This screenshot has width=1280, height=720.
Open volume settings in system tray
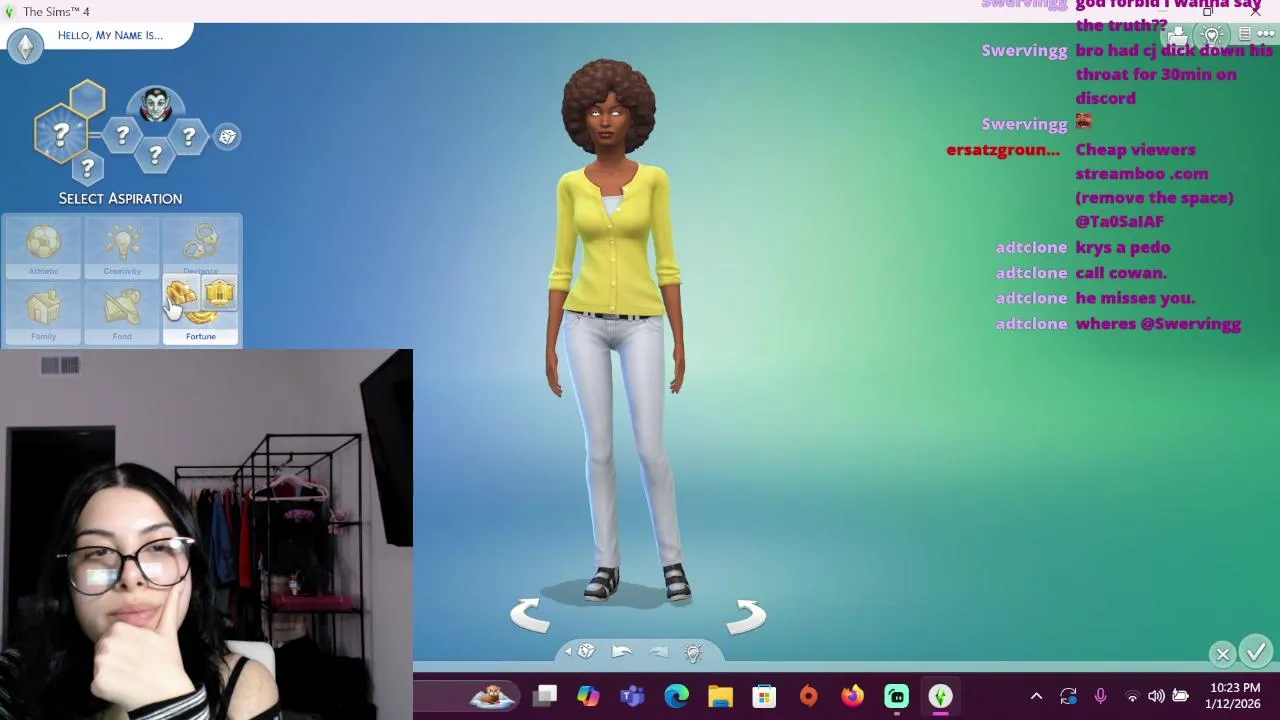[x=1156, y=696]
